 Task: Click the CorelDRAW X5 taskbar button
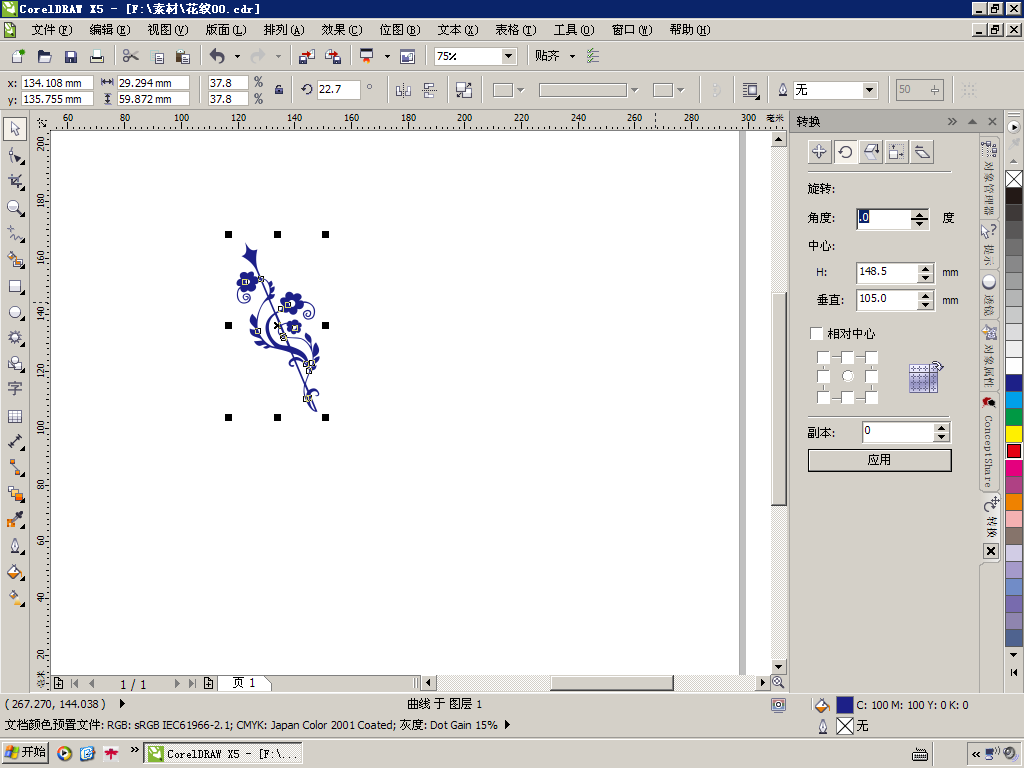click(223, 754)
